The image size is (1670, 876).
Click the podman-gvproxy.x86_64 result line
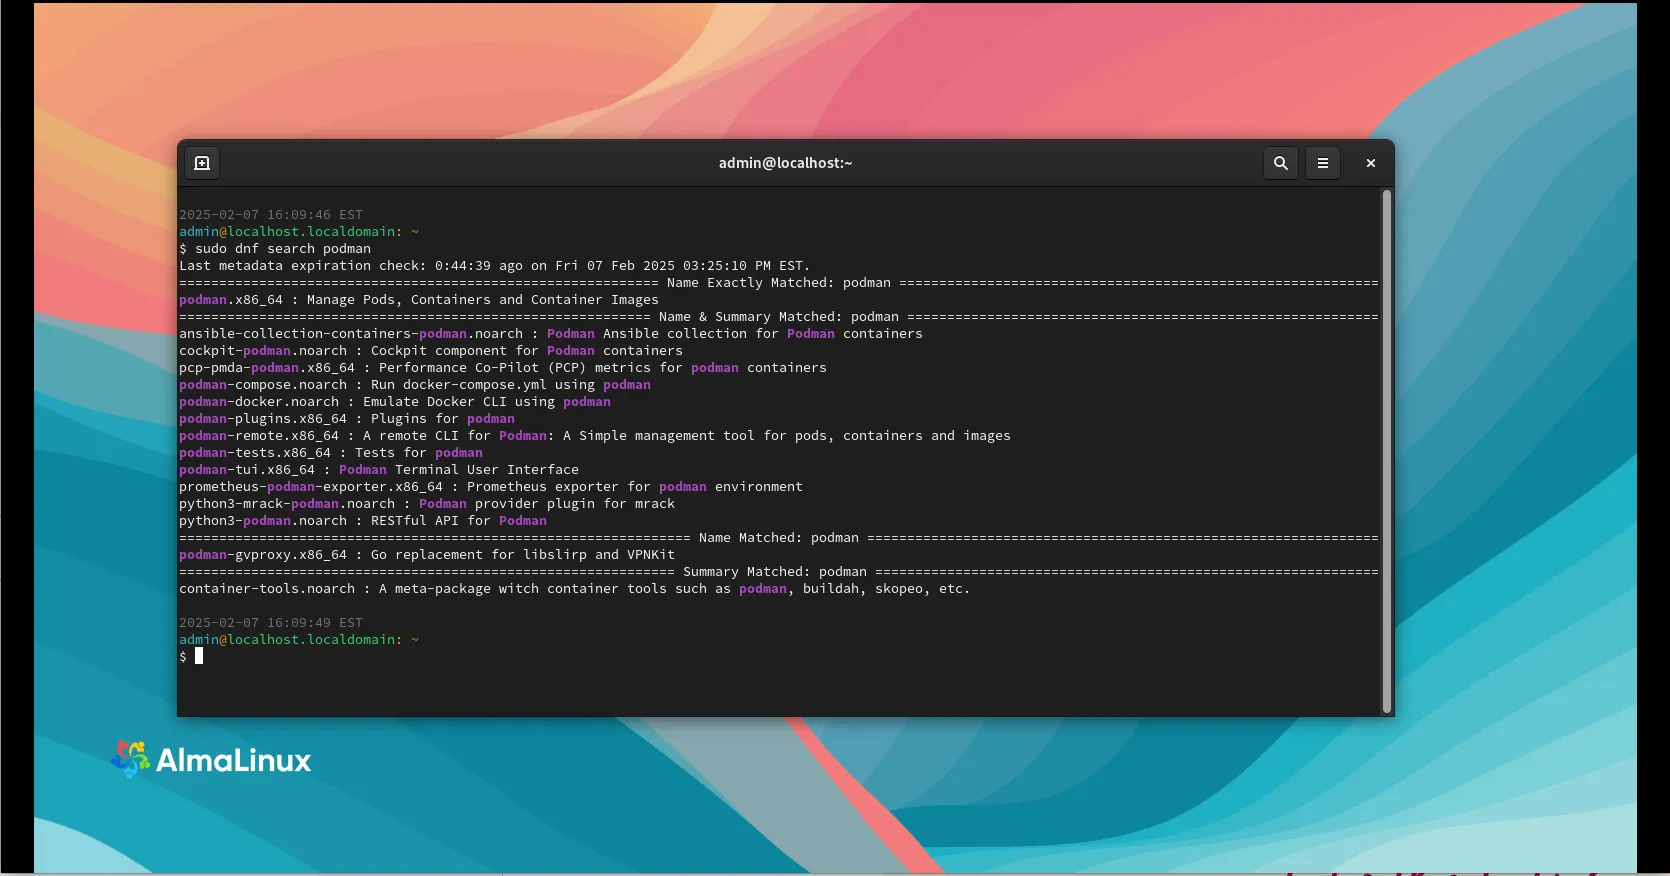pyautogui.click(x=427, y=555)
